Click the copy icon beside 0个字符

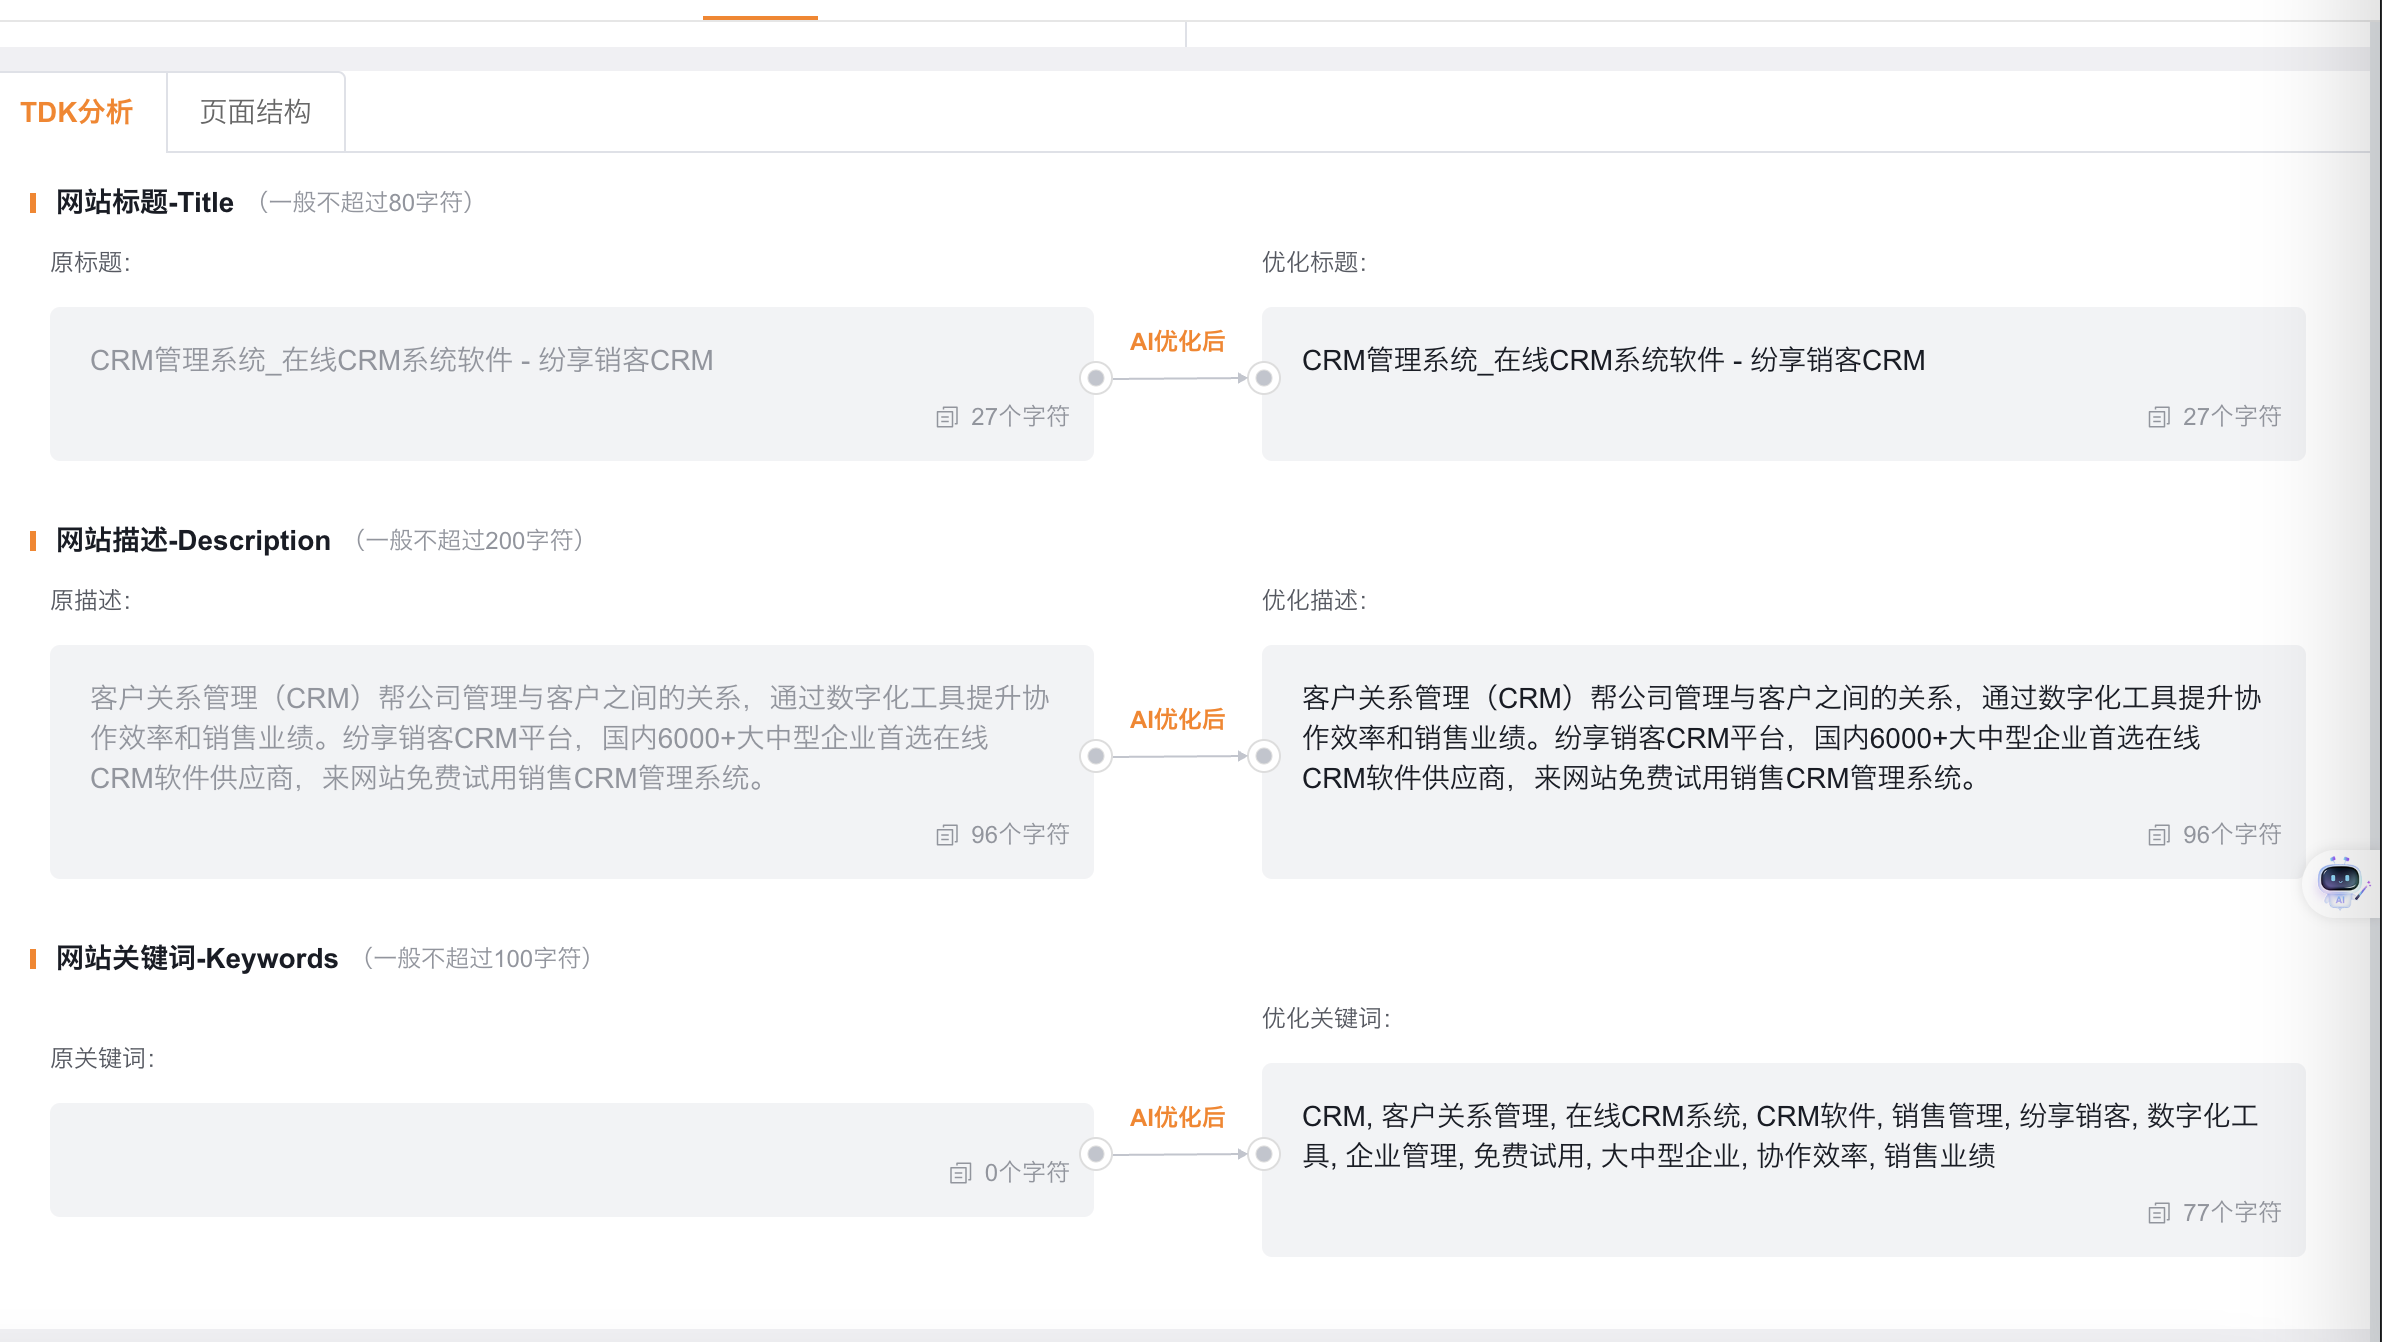click(961, 1173)
